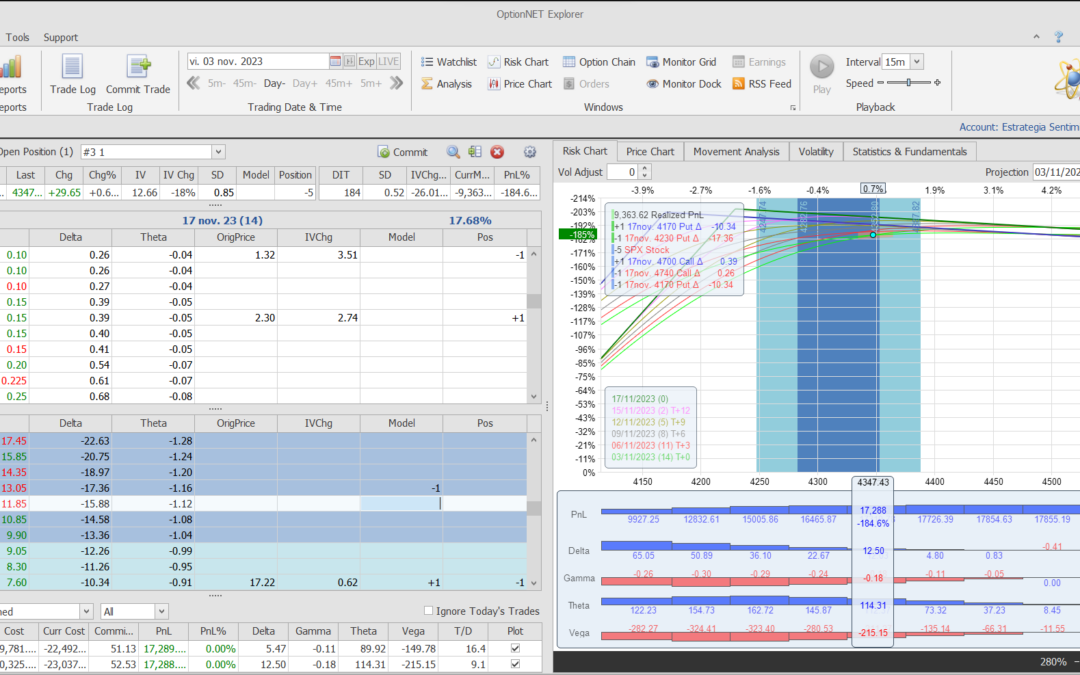
Task: Uncheck the Plot checkbox in second row
Action: pyautogui.click(x=515, y=664)
